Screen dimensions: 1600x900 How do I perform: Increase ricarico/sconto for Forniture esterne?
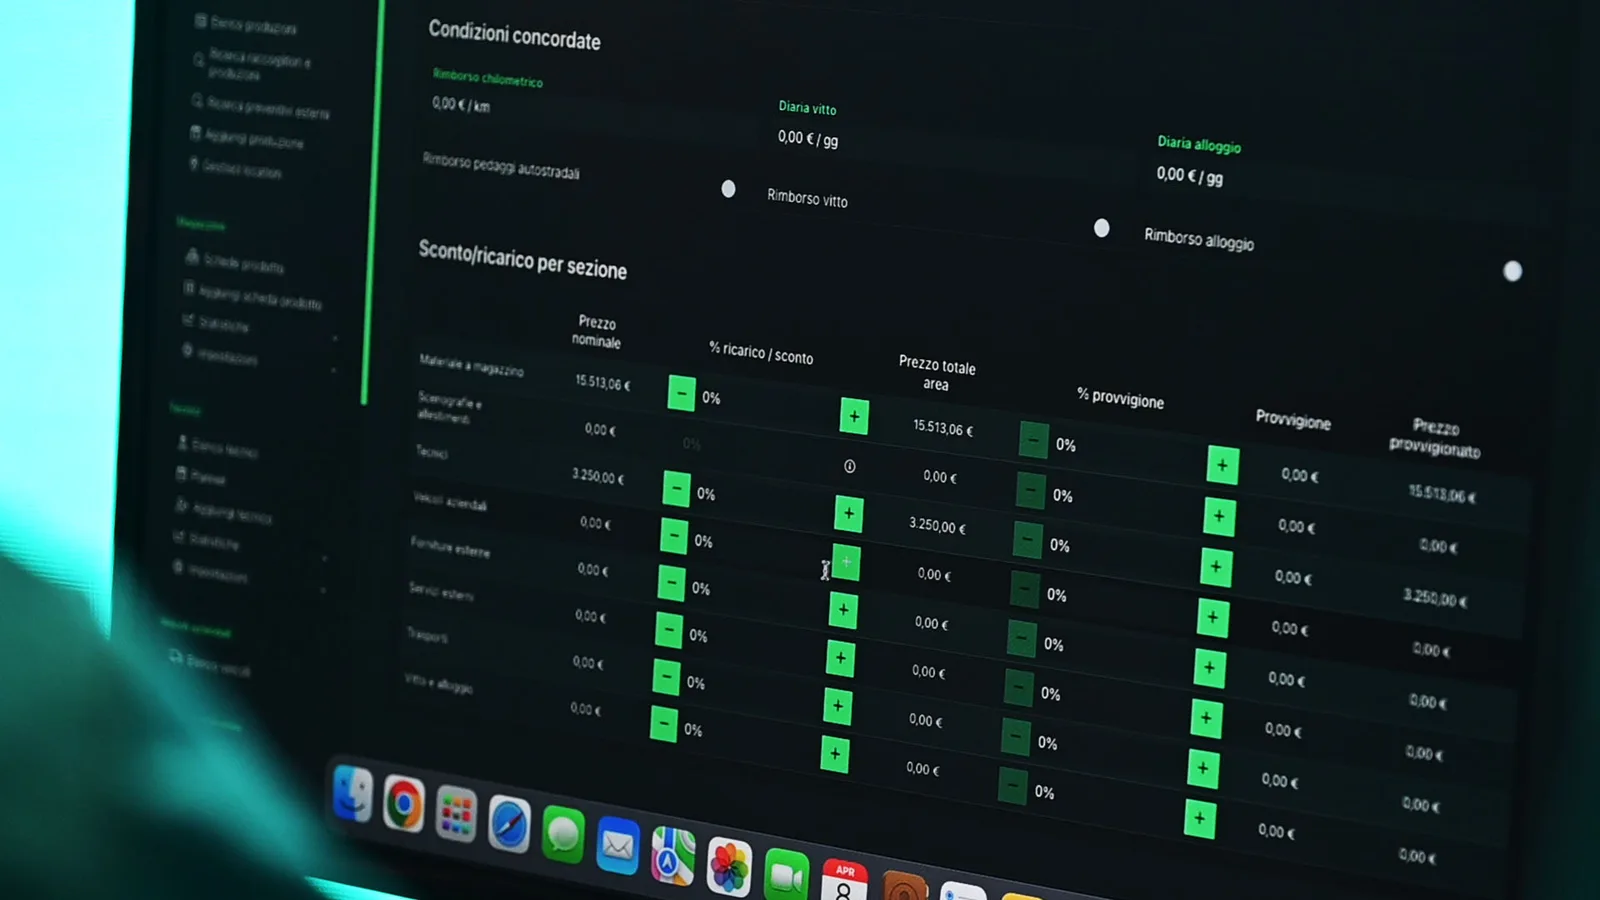pos(843,610)
